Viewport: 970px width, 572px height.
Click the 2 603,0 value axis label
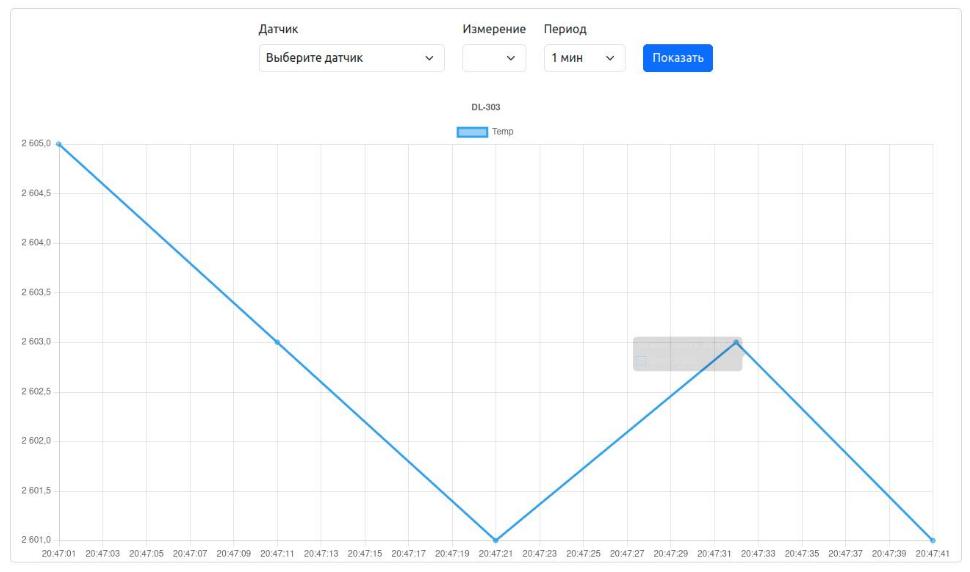point(35,342)
